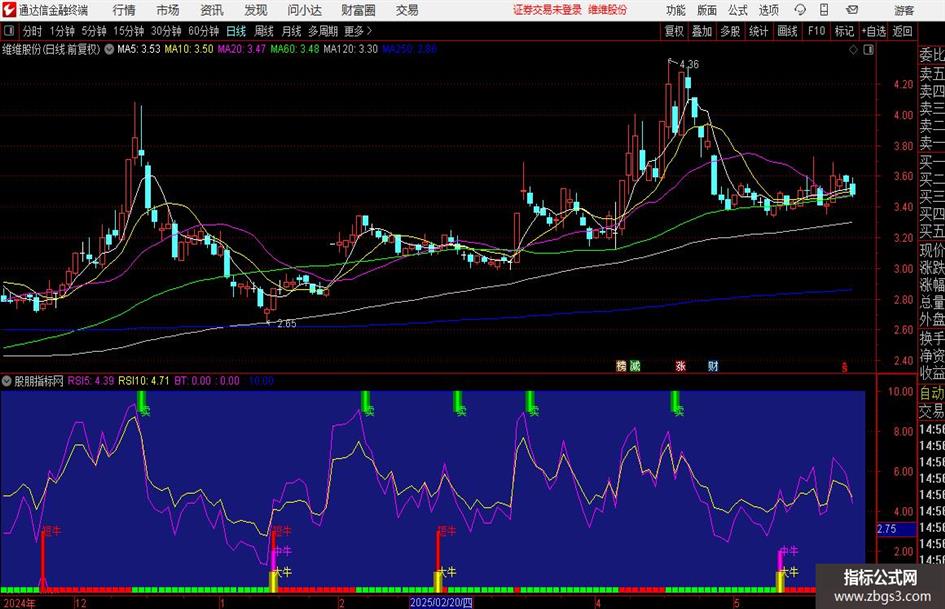The image size is (945, 609).
Task: Click the 减 marker on the chart
Action: [635, 365]
